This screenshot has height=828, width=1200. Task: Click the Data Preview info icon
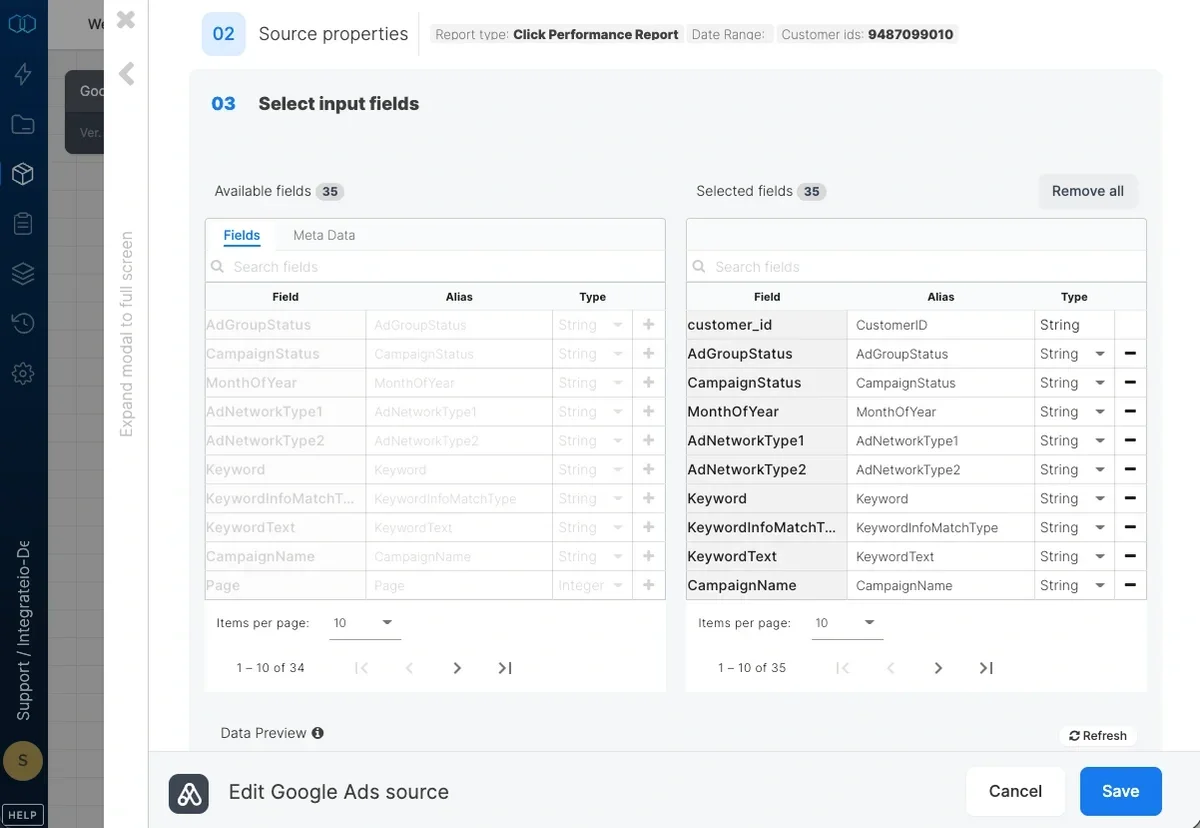318,732
